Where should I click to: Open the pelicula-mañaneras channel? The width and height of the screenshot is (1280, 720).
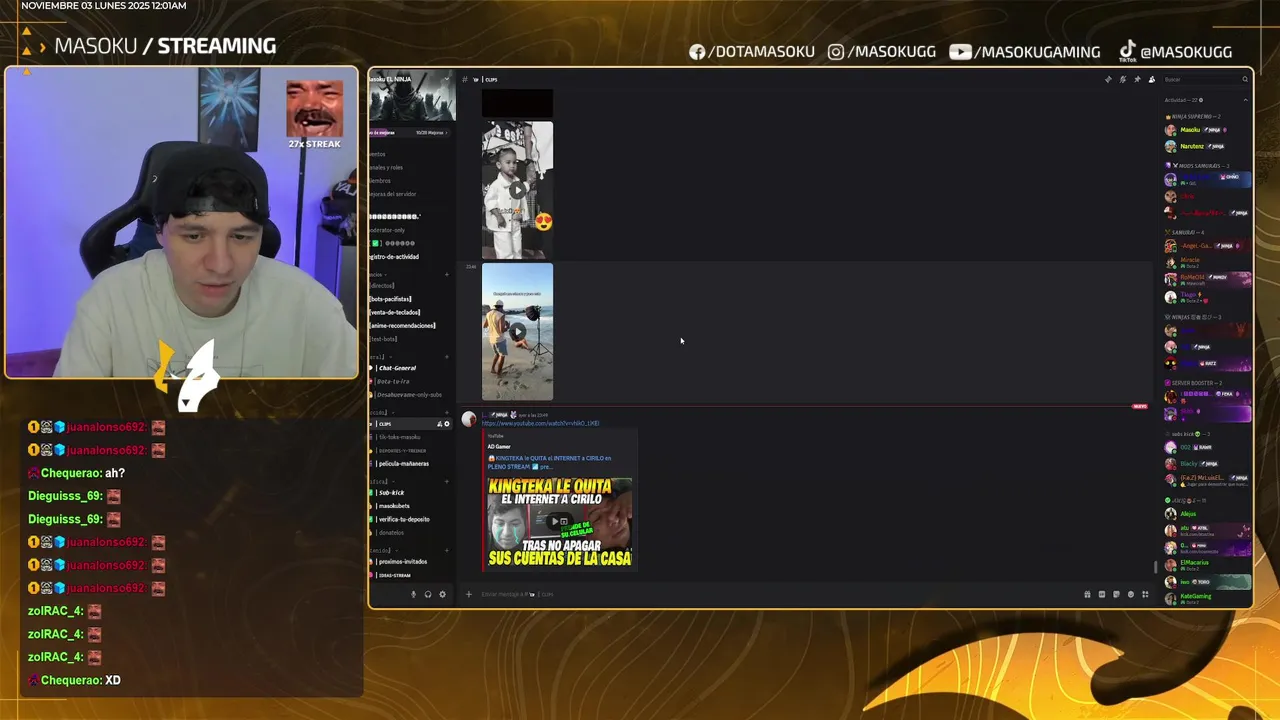(x=403, y=463)
